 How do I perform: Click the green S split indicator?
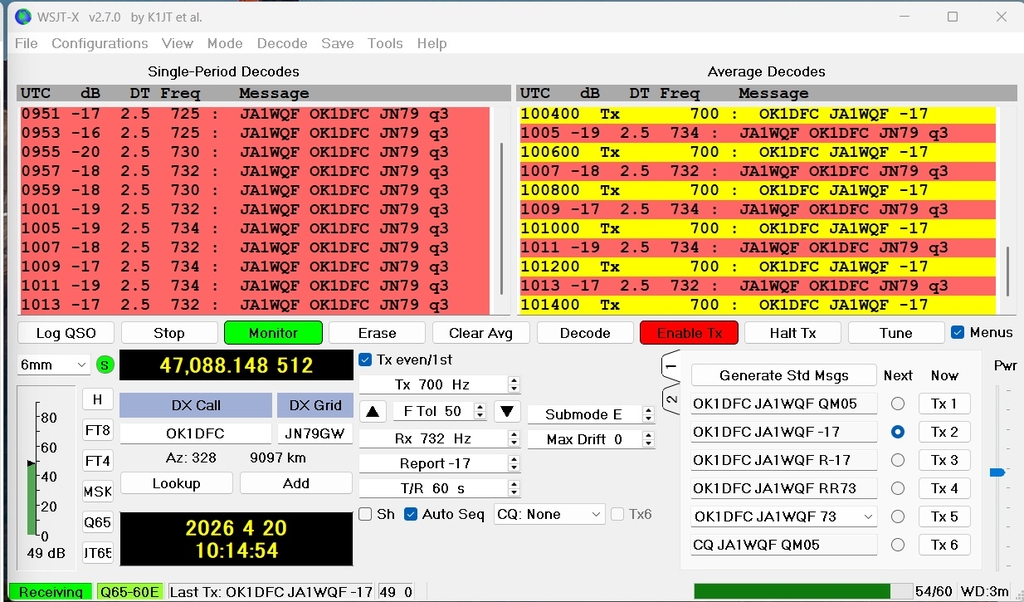tap(104, 364)
